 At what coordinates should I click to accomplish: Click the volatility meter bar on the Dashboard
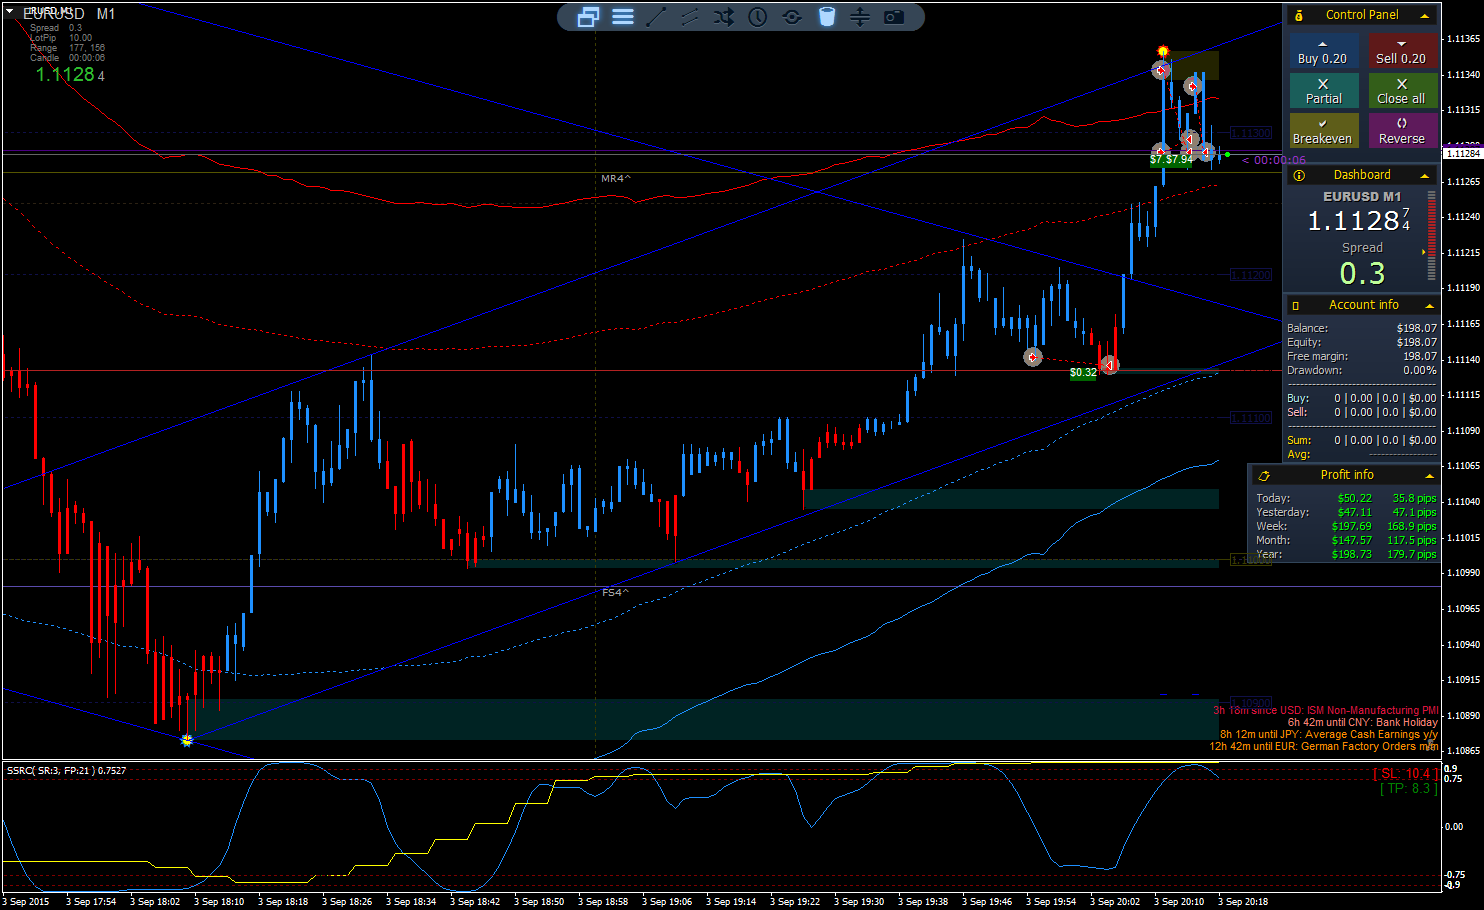coord(1431,238)
